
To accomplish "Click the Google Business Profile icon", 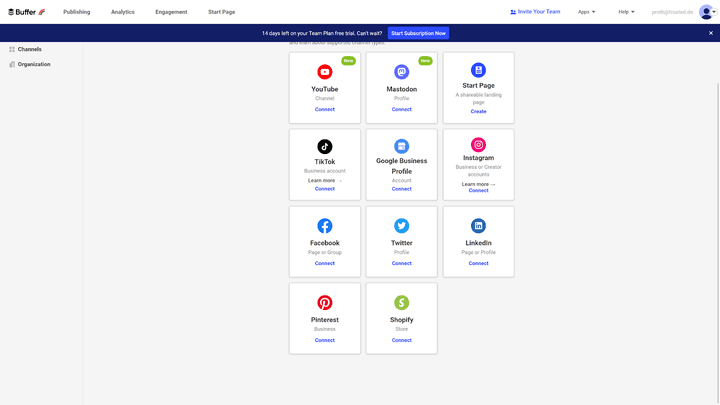I will click(x=401, y=146).
